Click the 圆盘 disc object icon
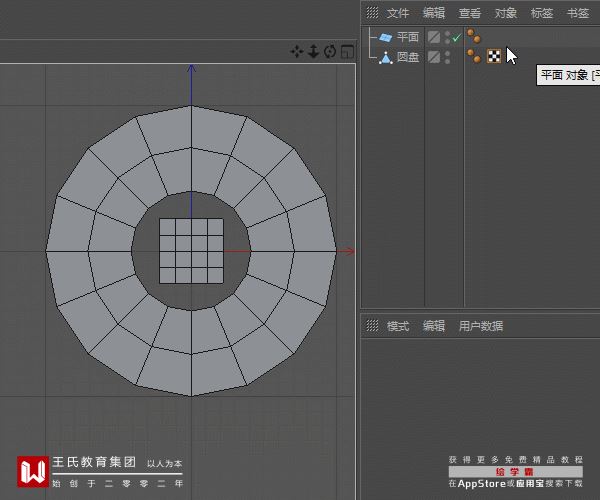The image size is (600, 500). 386,57
